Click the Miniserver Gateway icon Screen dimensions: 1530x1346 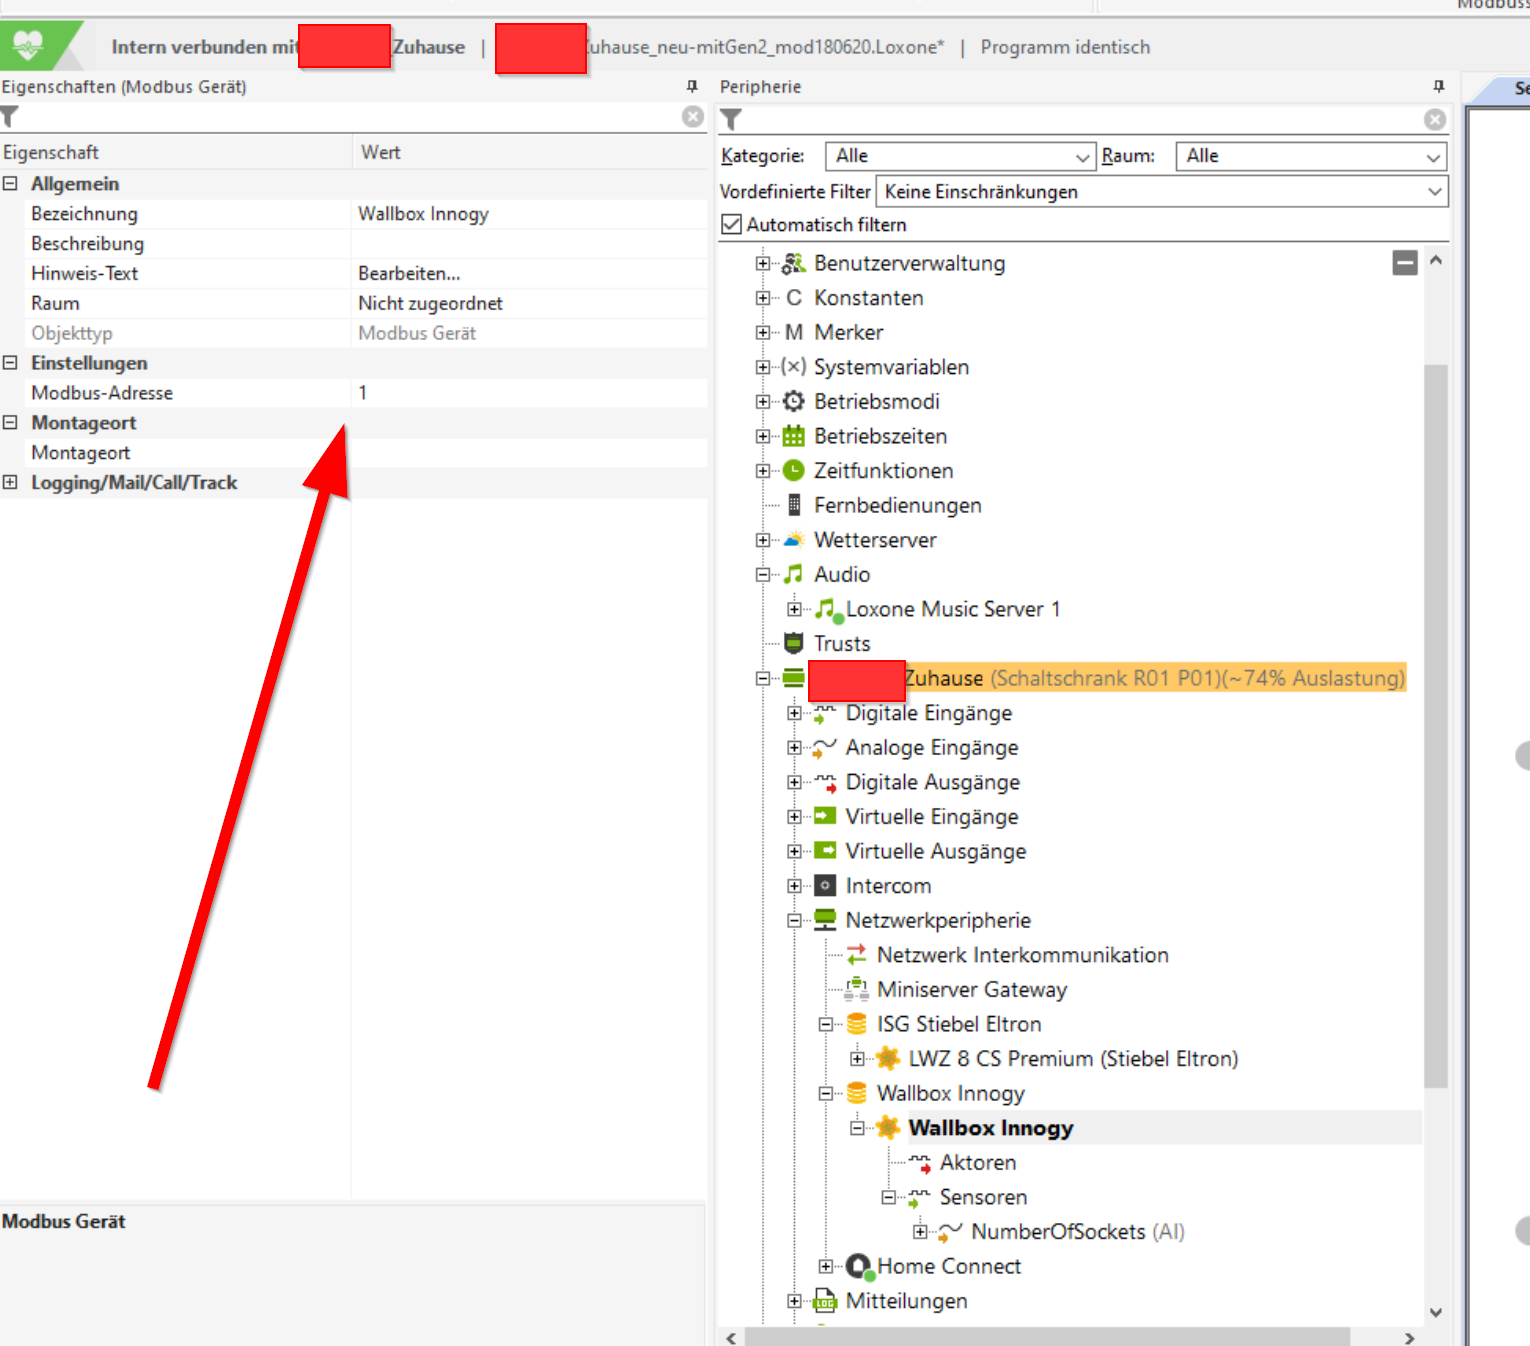[857, 989]
